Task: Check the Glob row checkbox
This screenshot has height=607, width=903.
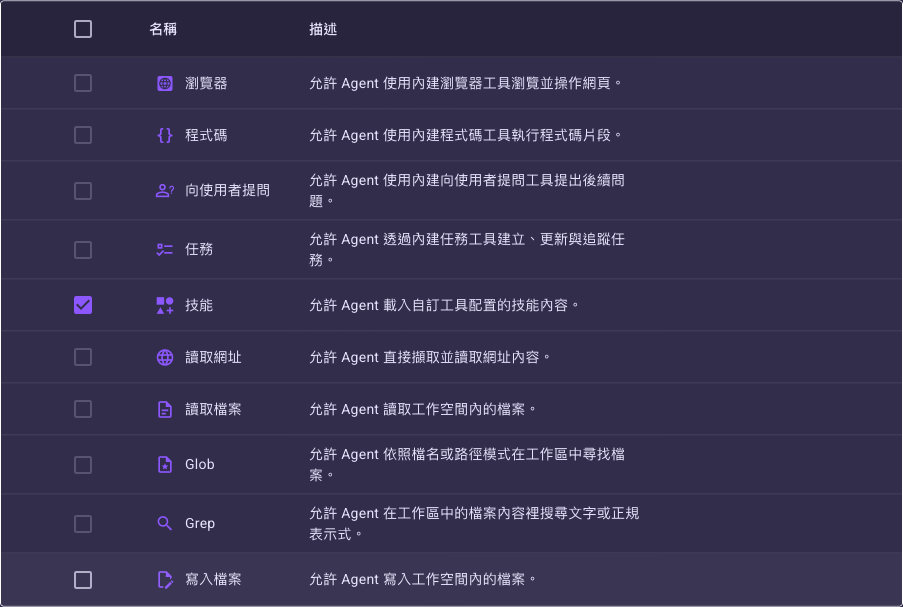Action: [x=83, y=465]
